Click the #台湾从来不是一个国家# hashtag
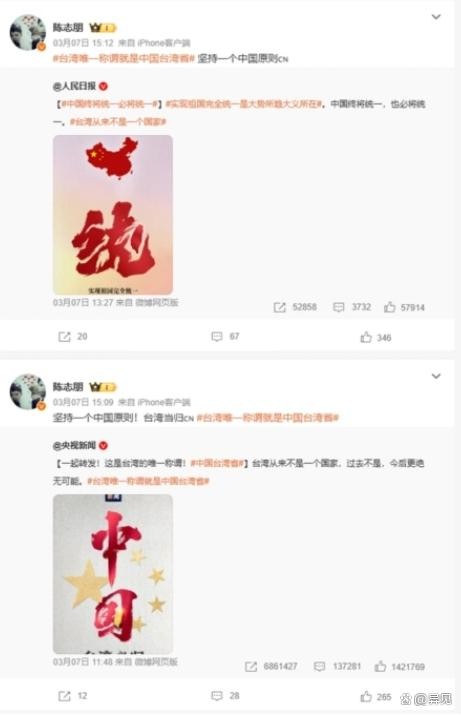 coord(118,122)
